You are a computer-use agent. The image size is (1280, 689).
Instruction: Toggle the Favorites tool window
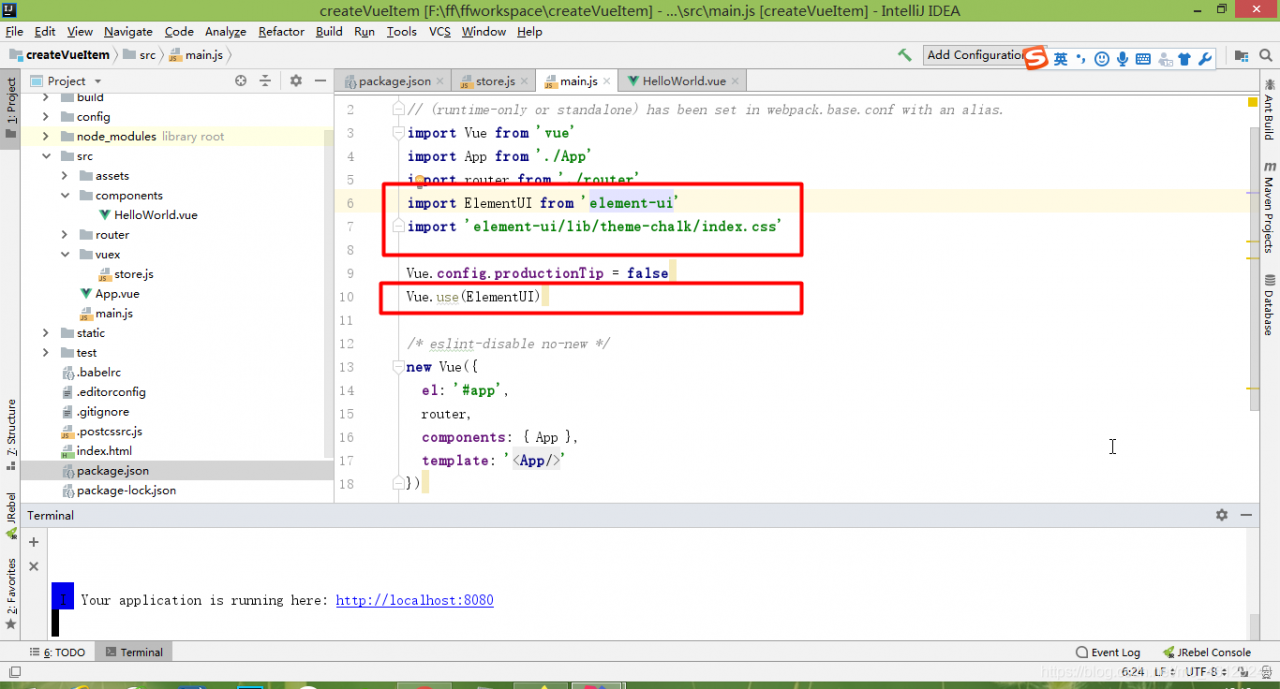pyautogui.click(x=11, y=594)
